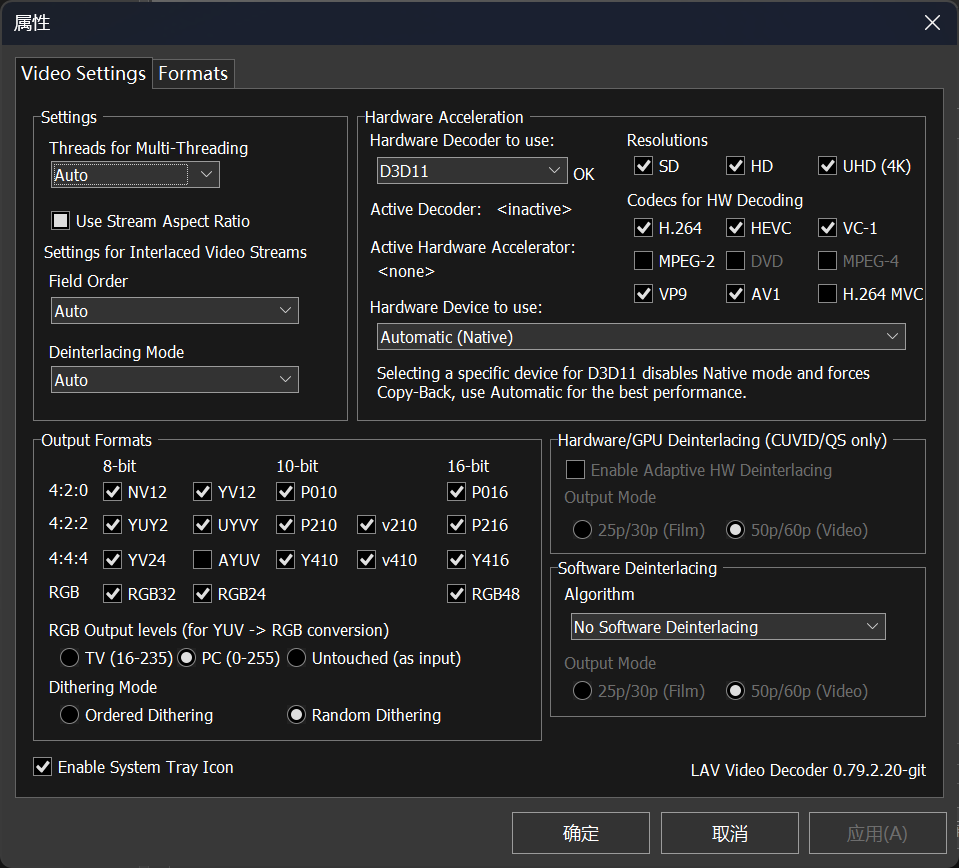Disable AV1 hardware decoding codec

pos(735,294)
